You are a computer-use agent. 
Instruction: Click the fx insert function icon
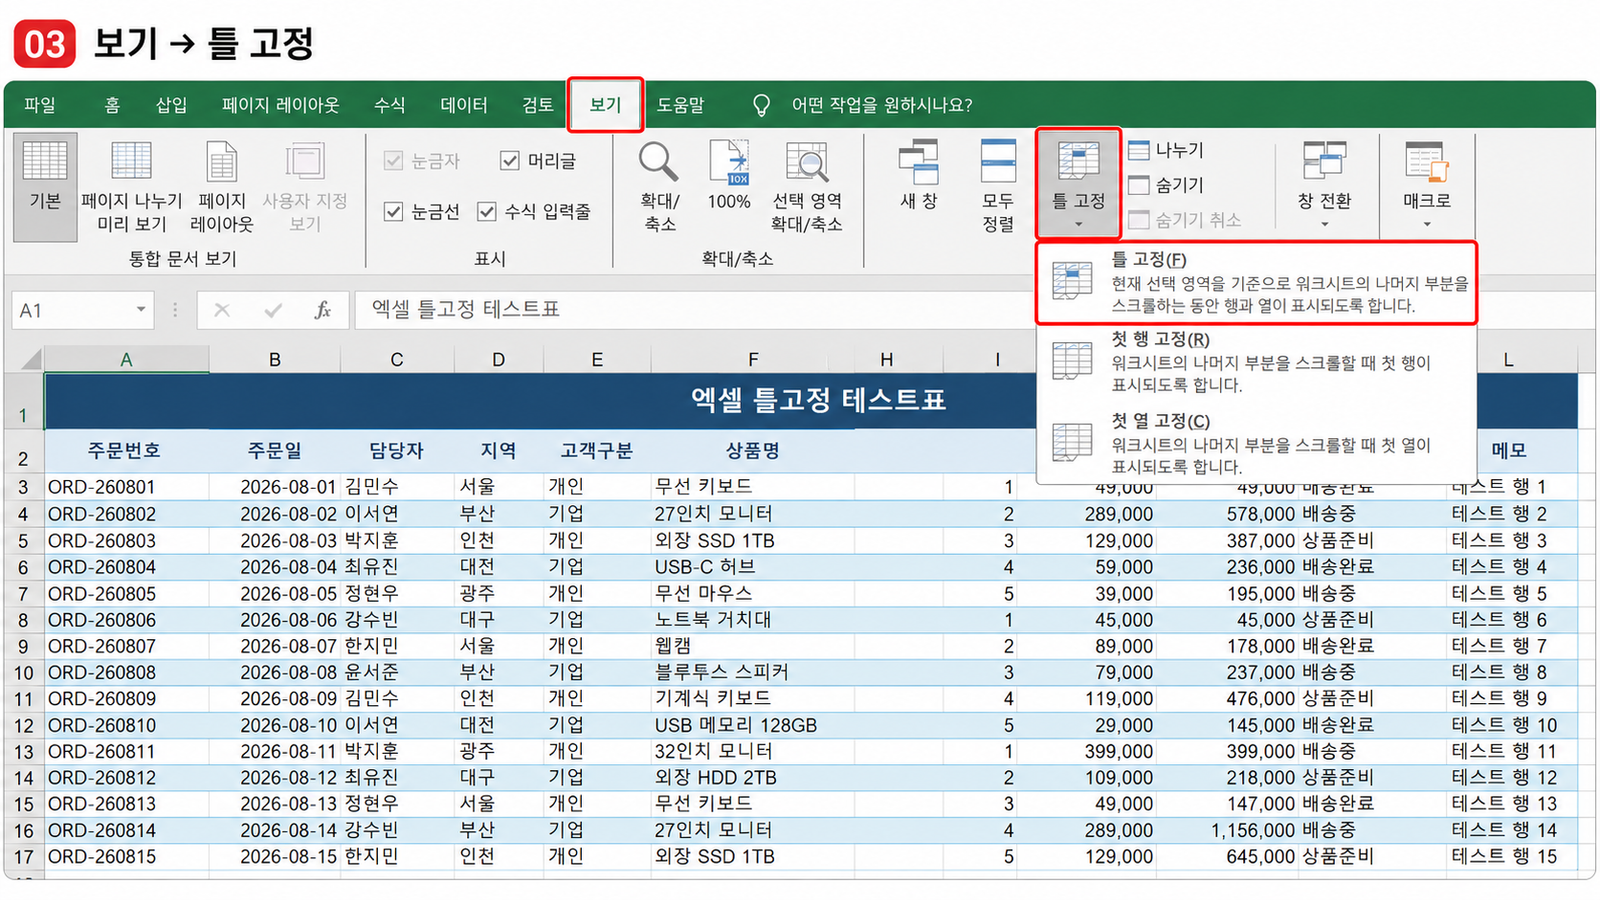(x=322, y=310)
